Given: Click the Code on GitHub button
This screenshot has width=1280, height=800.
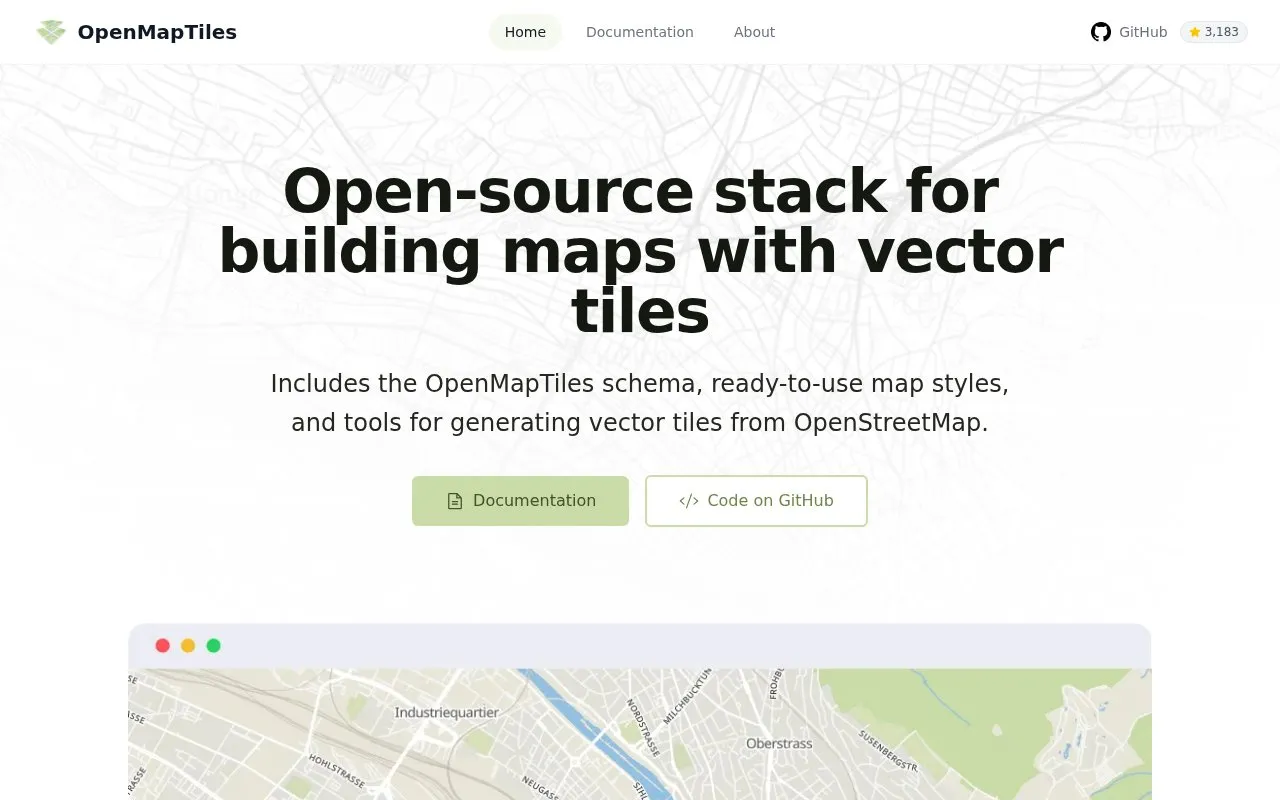Looking at the screenshot, I should 756,501.
